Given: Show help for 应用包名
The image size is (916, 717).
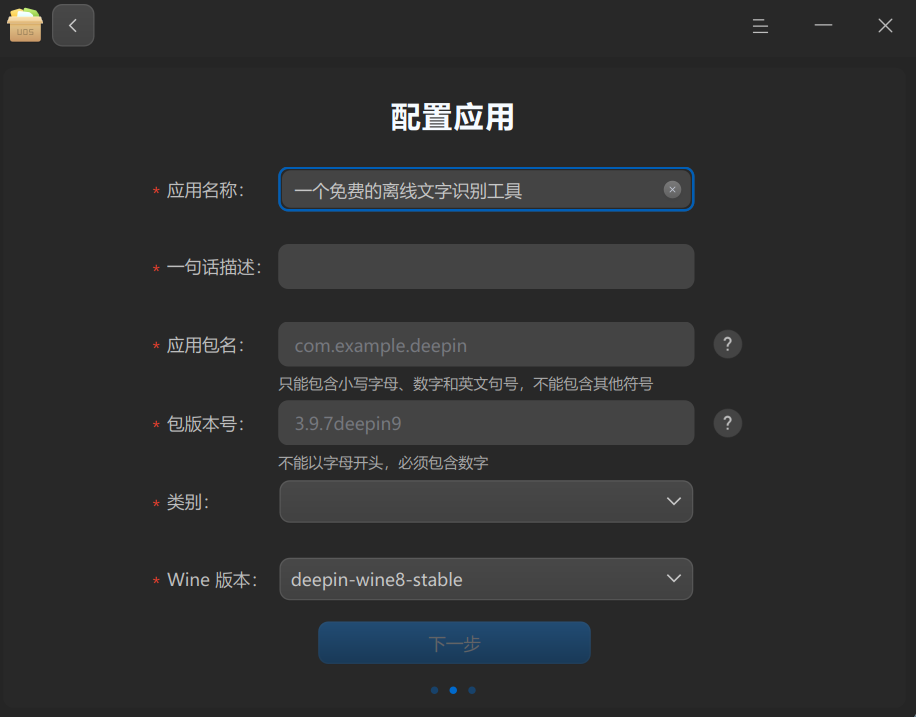Looking at the screenshot, I should 728,344.
